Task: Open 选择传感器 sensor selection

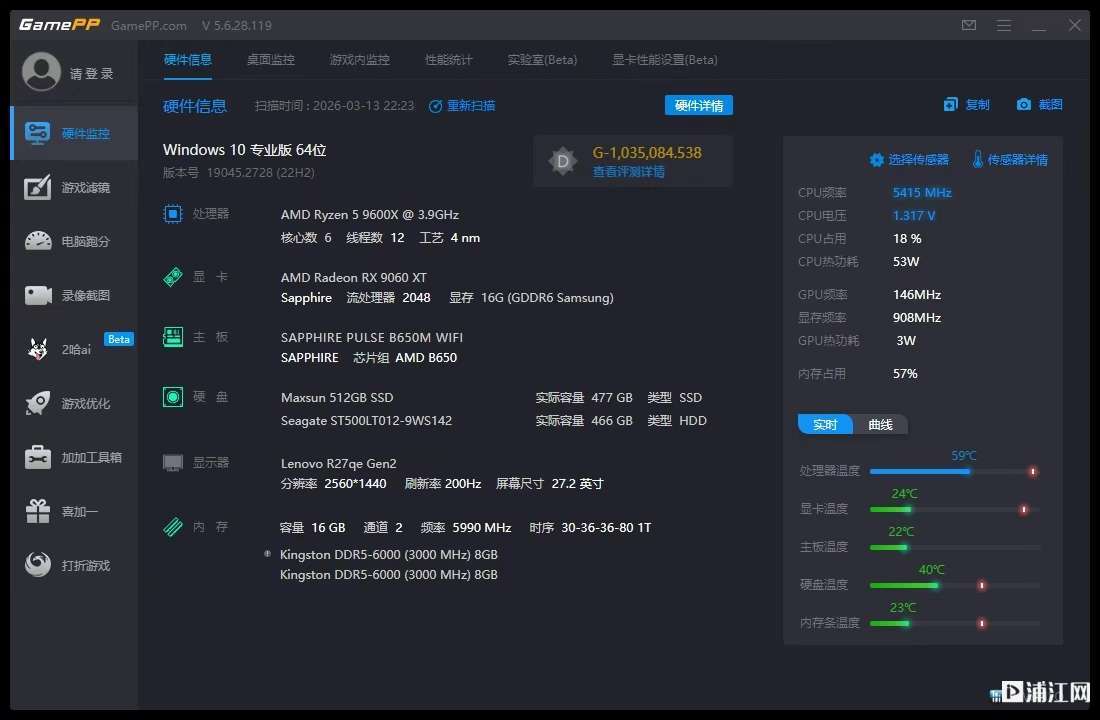Action: [x=909, y=160]
